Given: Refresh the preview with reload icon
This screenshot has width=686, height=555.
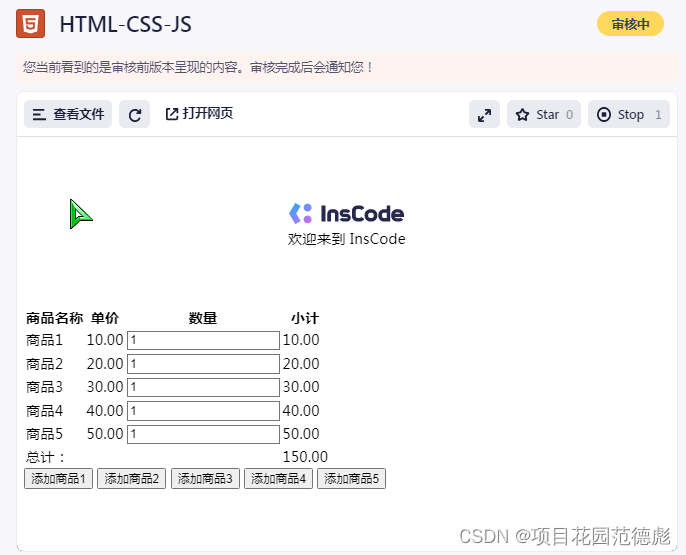Looking at the screenshot, I should [135, 115].
